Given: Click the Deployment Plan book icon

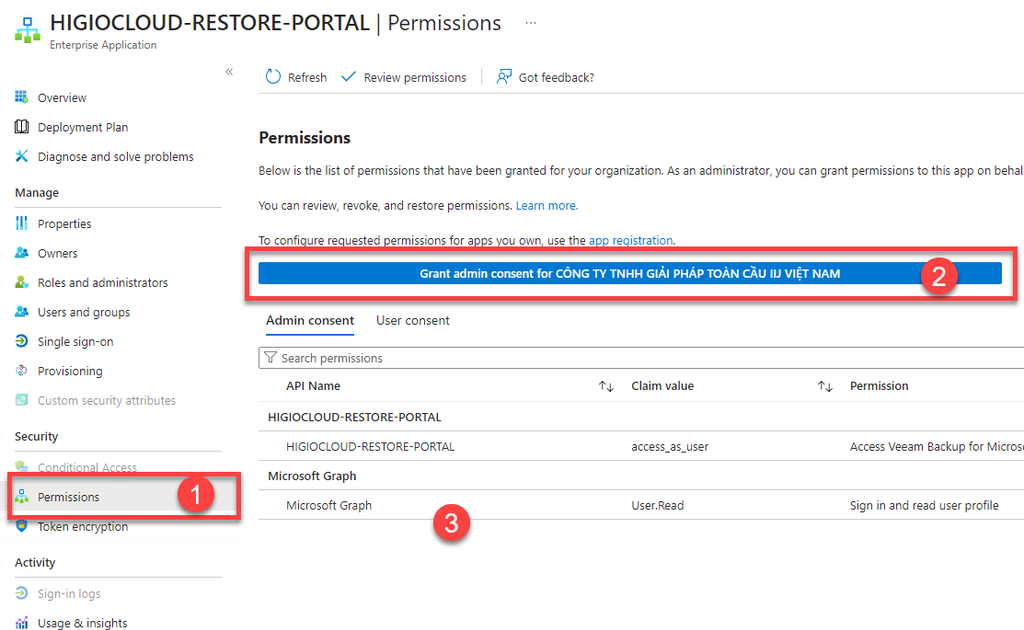Looking at the screenshot, I should coord(22,127).
